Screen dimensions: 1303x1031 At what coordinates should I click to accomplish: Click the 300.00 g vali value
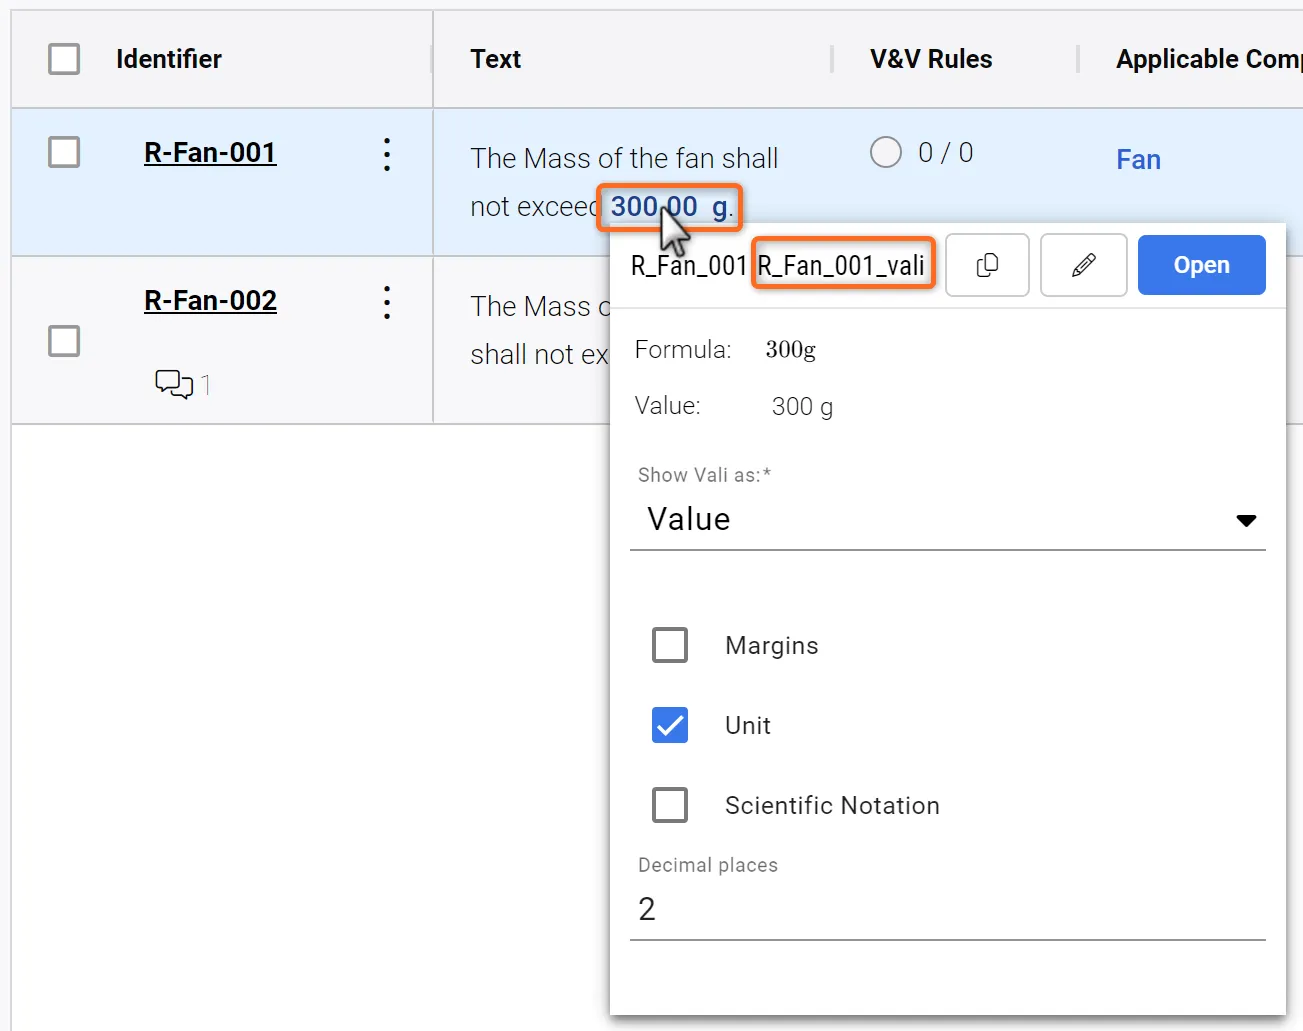[669, 207]
